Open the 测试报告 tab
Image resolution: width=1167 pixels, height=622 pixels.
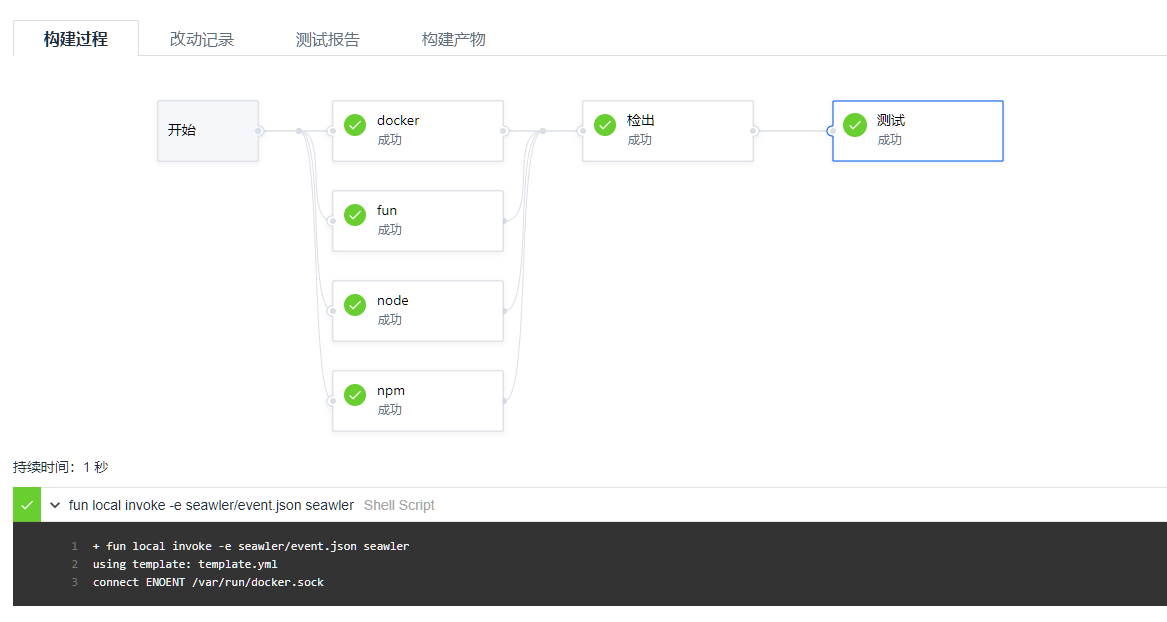(x=328, y=38)
